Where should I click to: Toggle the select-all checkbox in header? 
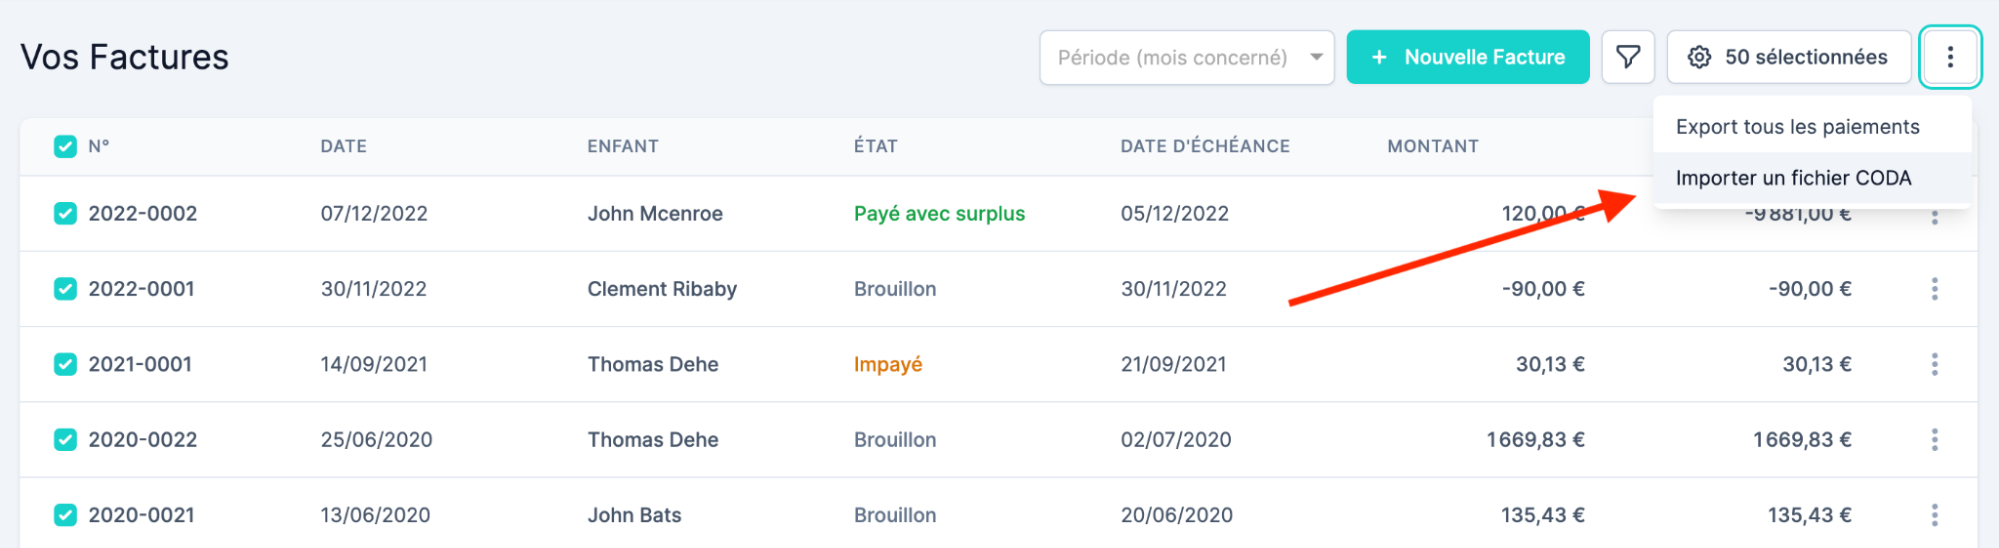65,147
